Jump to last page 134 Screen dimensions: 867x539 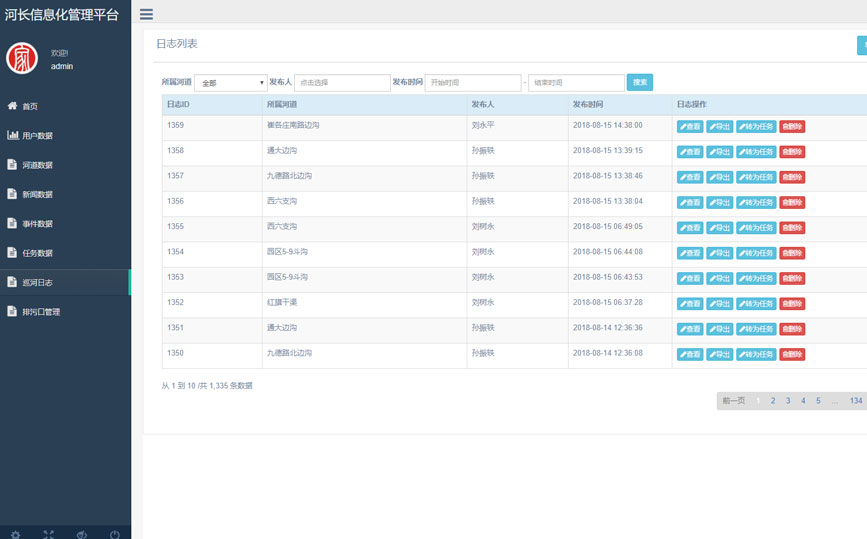(x=856, y=401)
